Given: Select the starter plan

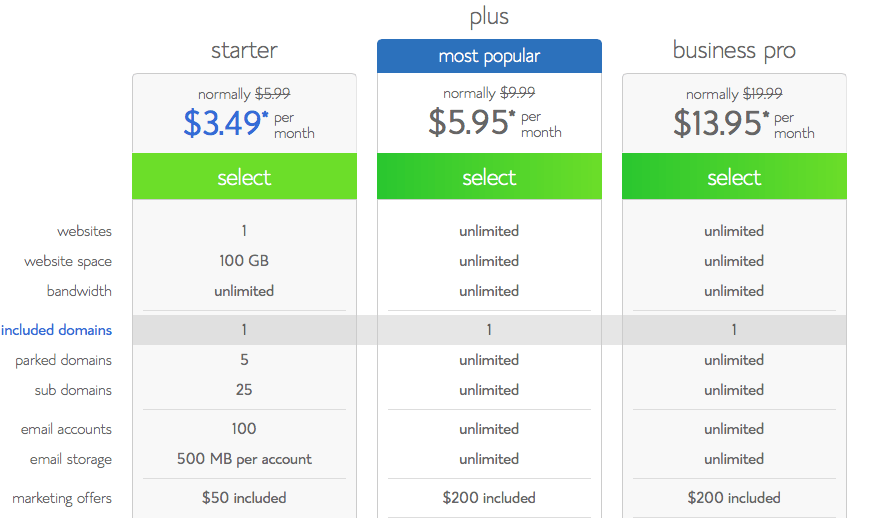Looking at the screenshot, I should tap(244, 176).
